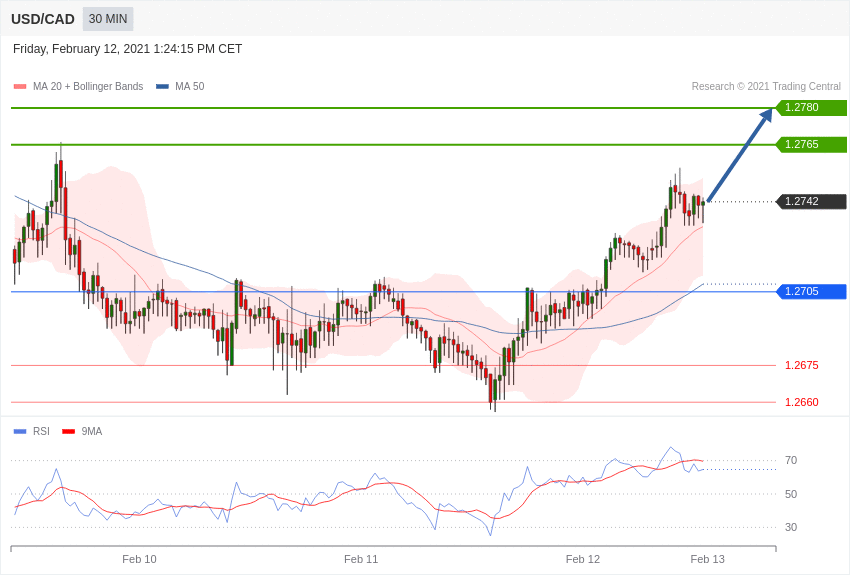Click the blue RSI legend swatch
850x576 pixels.
pos(20,431)
